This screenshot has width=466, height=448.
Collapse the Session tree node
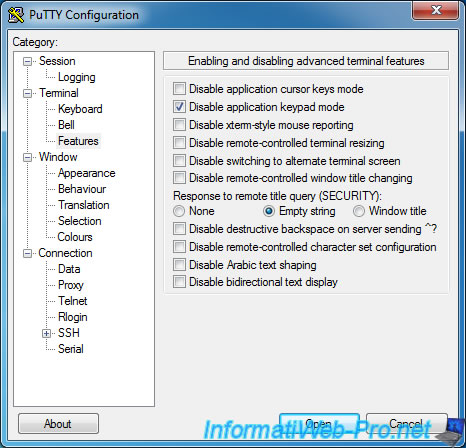click(x=27, y=61)
